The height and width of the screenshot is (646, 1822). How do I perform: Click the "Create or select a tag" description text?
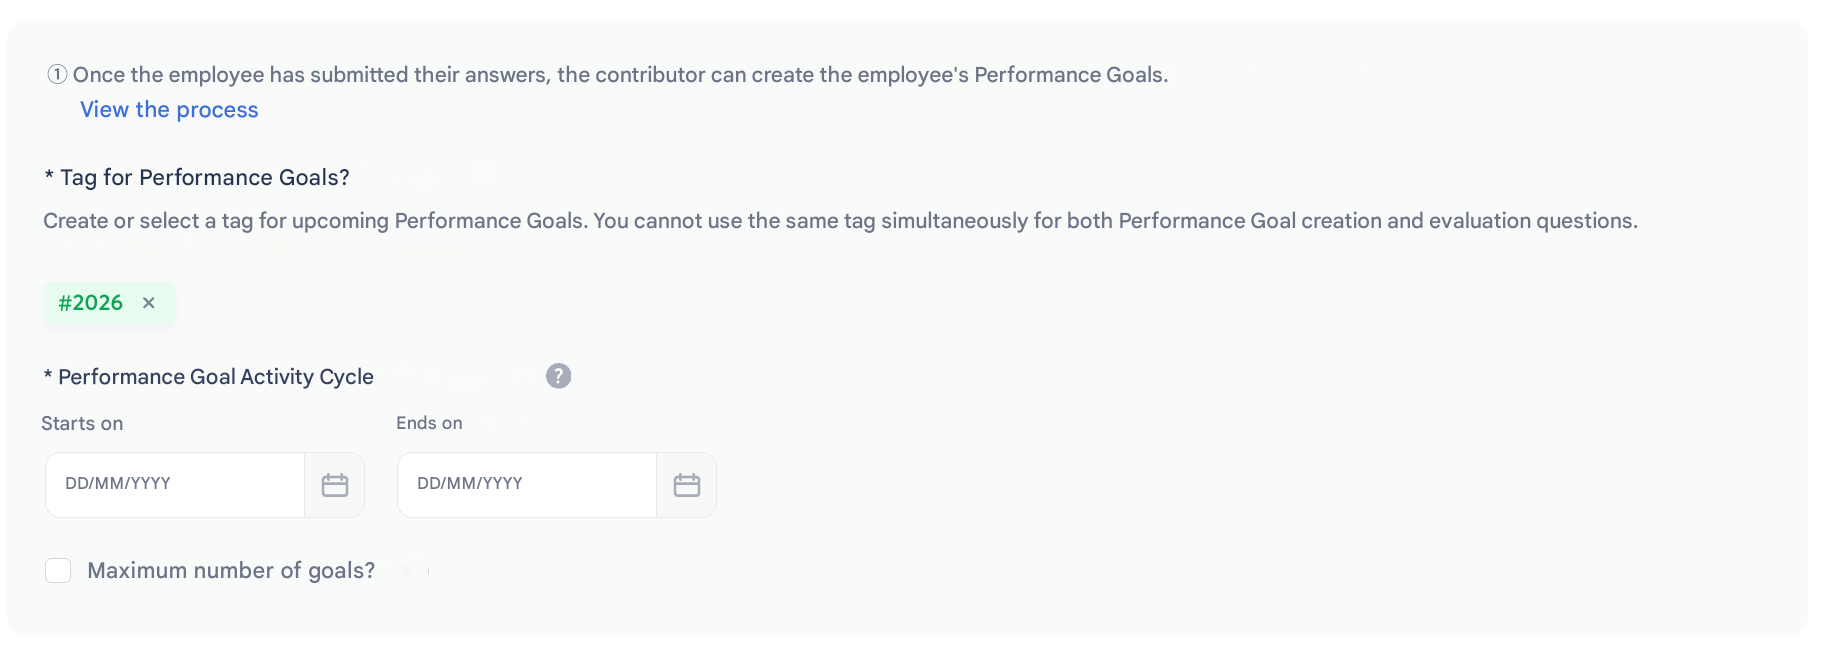[840, 221]
